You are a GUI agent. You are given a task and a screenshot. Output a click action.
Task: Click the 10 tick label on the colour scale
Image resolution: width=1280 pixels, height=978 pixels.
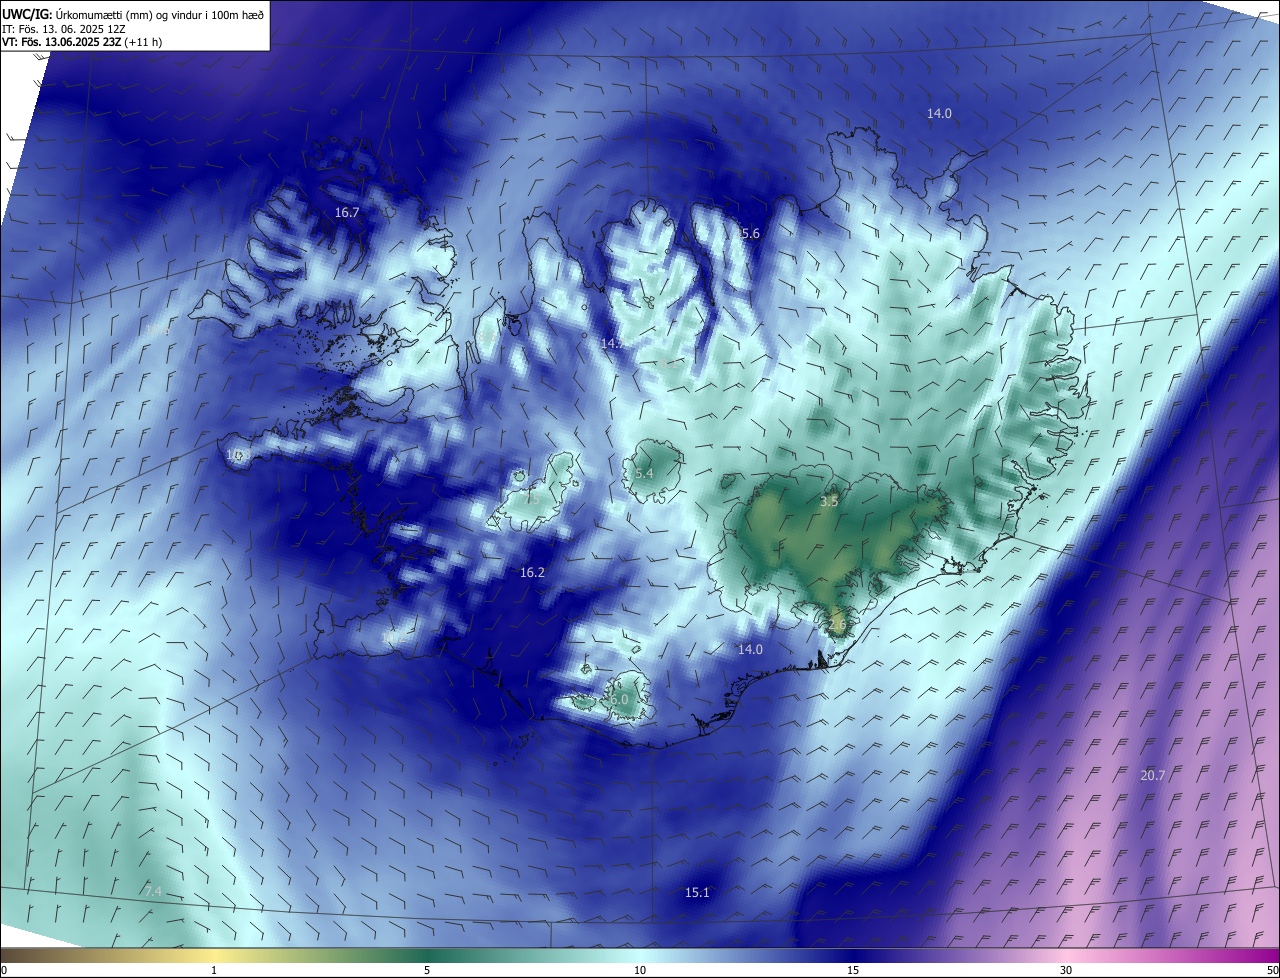tap(640, 971)
